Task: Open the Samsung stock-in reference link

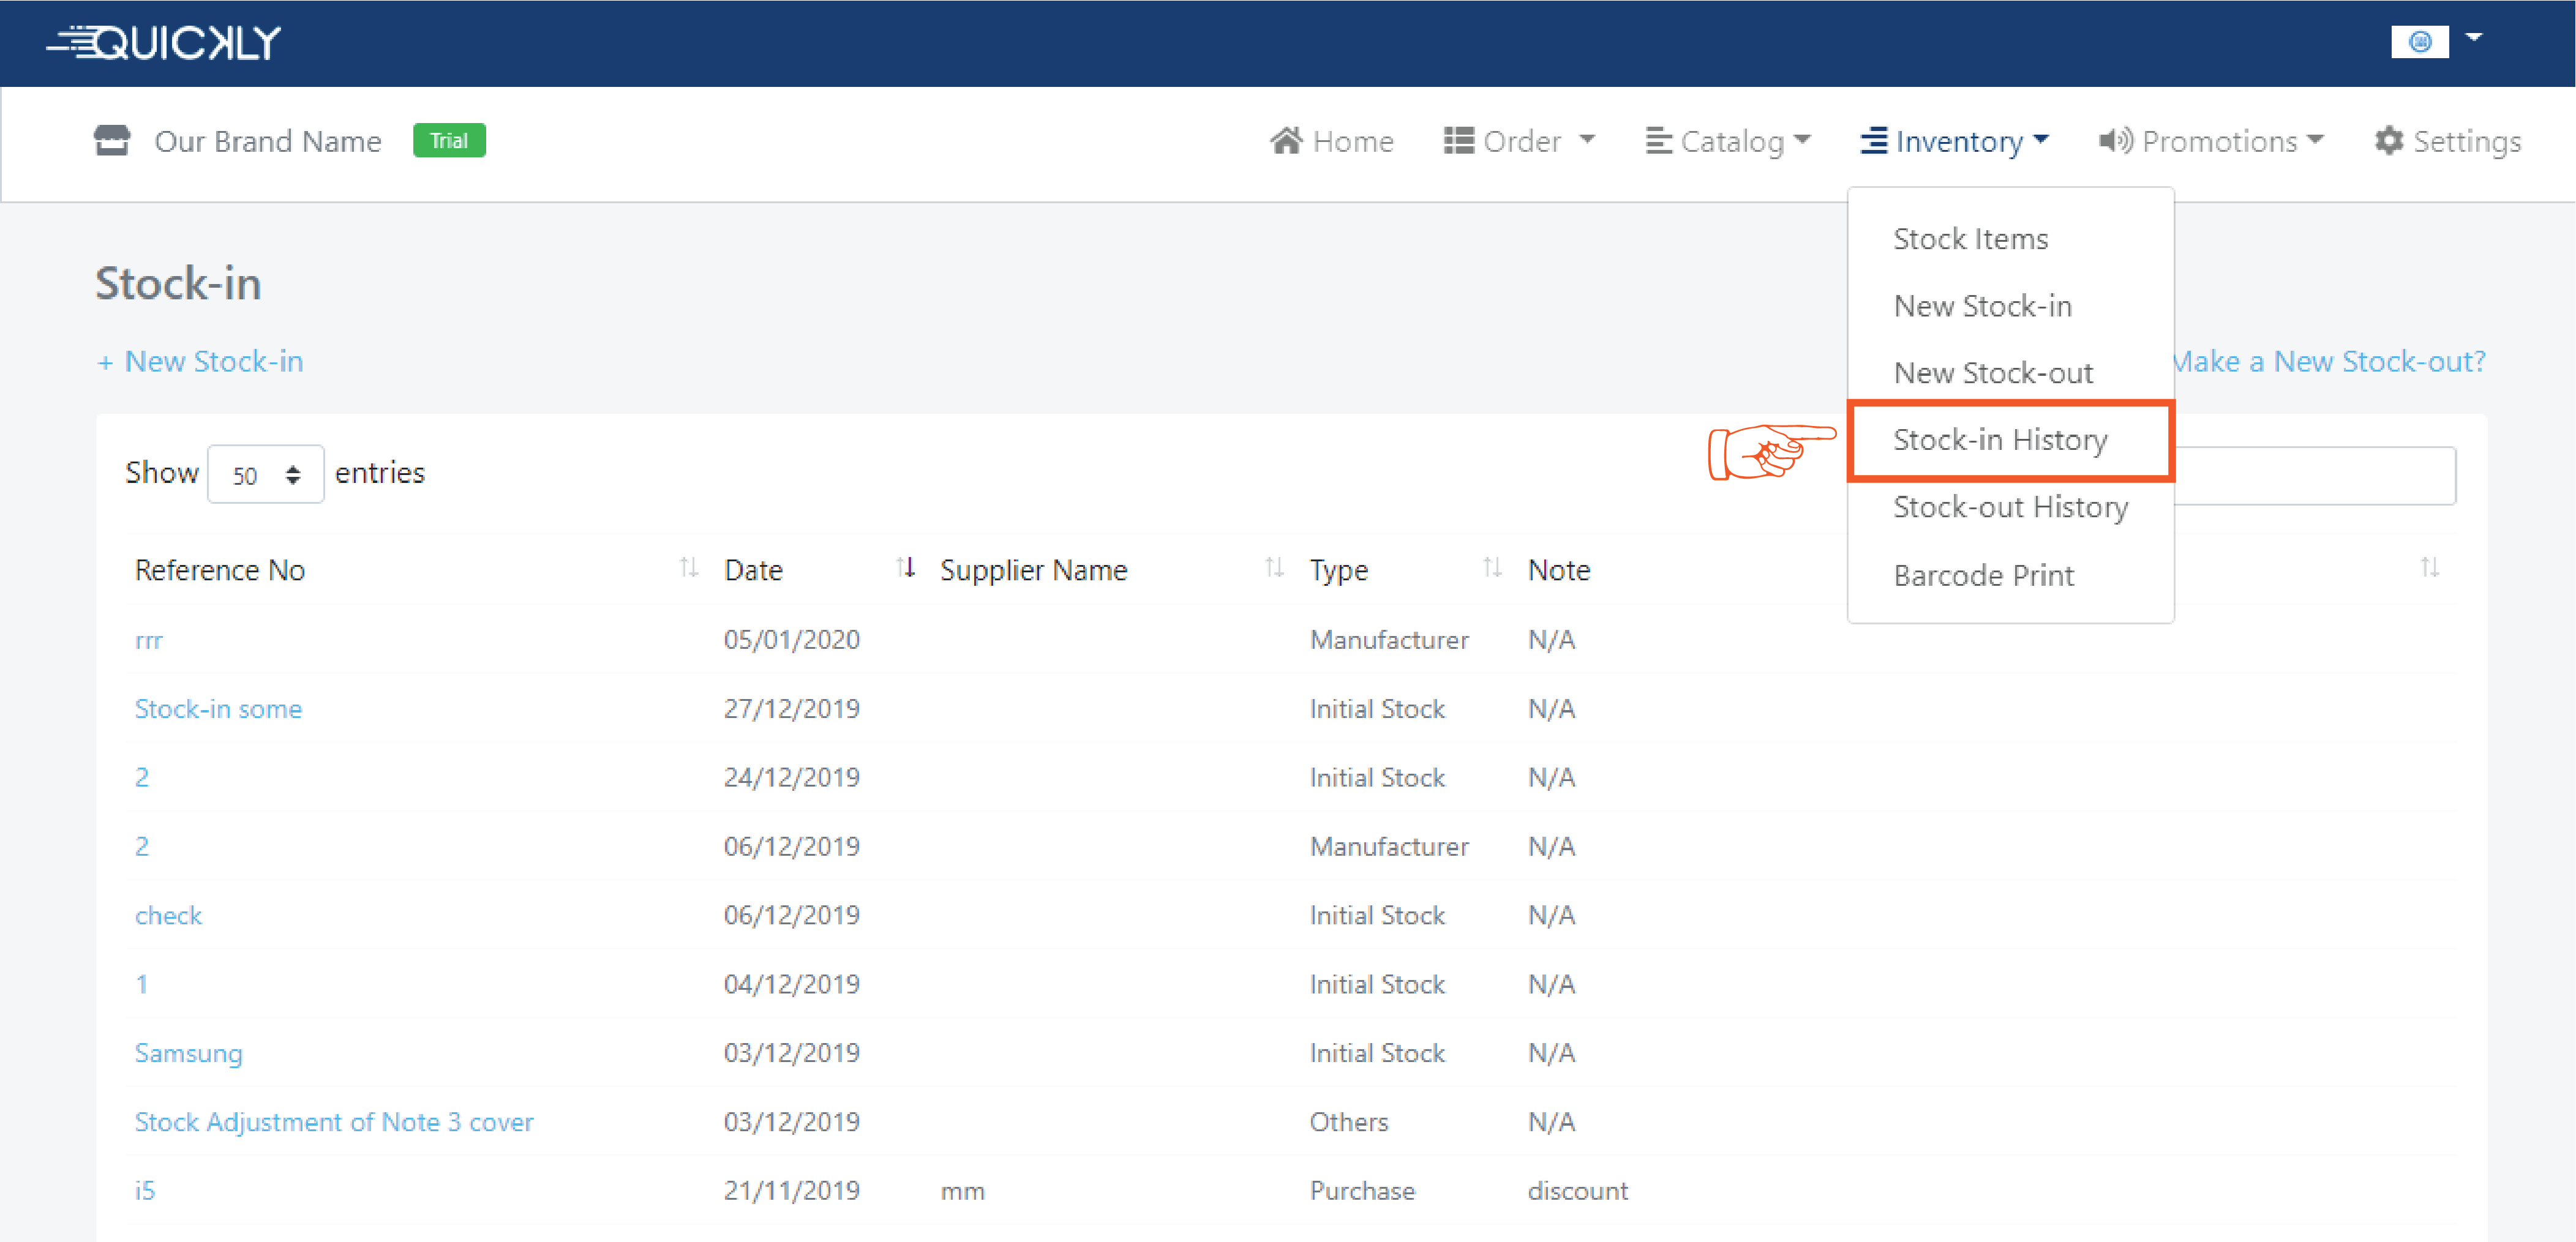Action: (188, 1053)
